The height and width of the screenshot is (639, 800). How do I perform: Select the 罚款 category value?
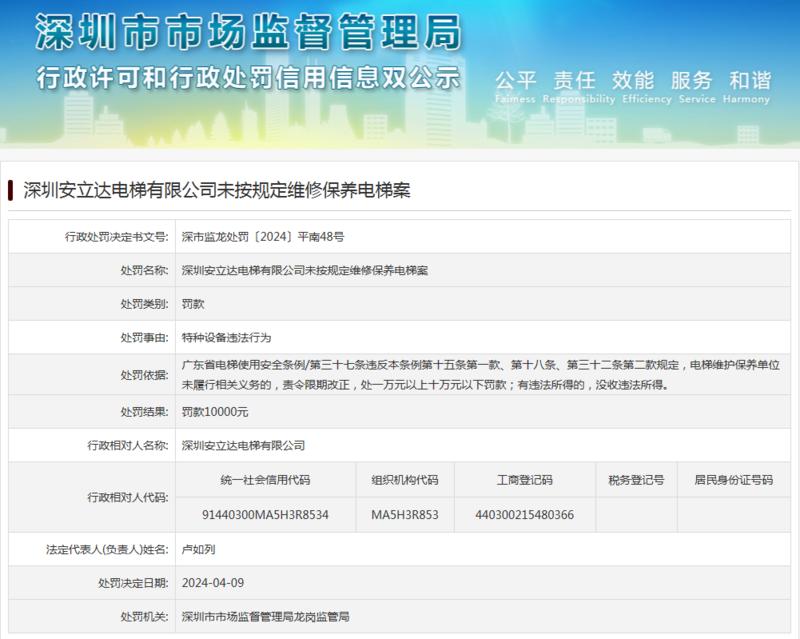point(193,304)
